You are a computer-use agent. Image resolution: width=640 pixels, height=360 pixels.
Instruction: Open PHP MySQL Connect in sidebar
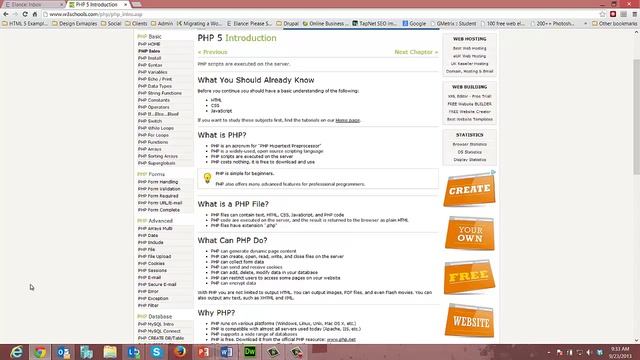pos(159,331)
